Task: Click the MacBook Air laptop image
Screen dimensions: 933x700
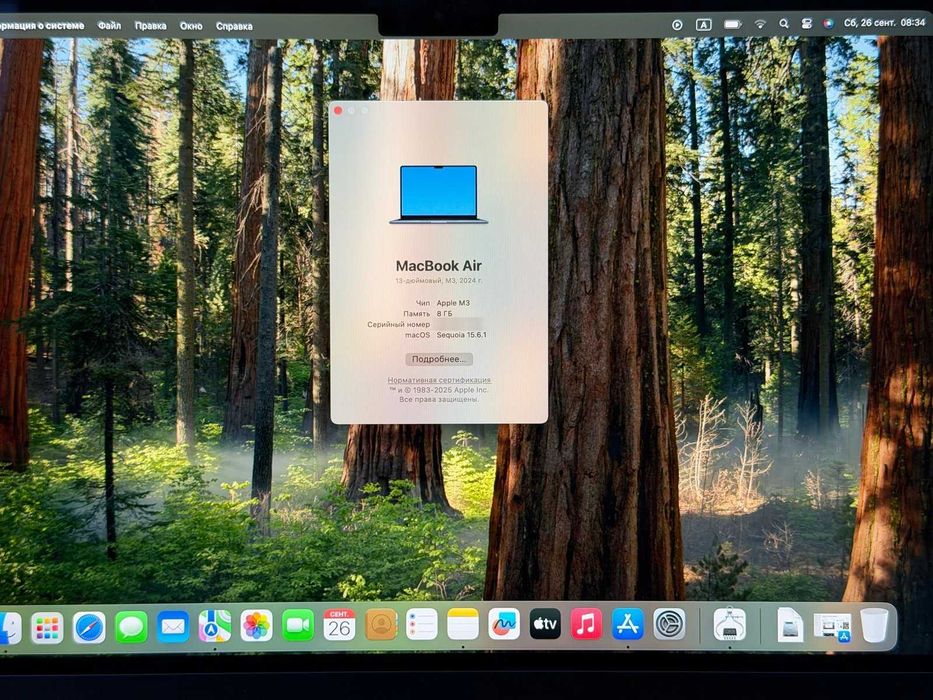Action: point(439,195)
